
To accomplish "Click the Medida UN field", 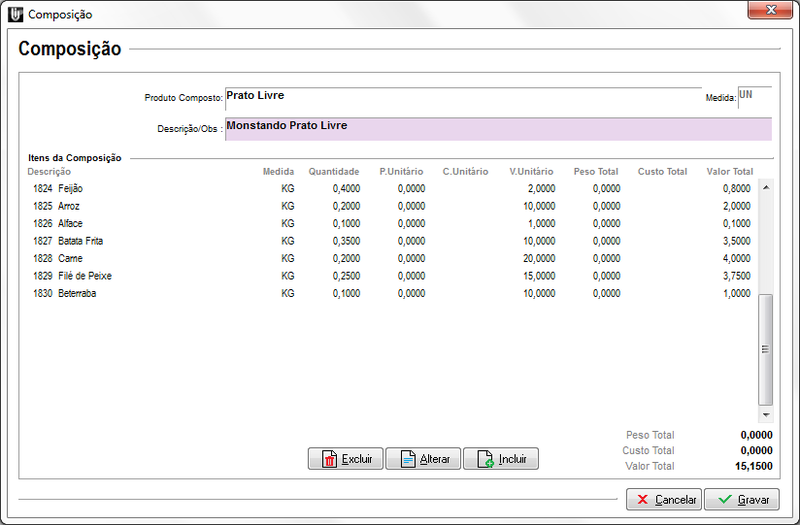I will [x=754, y=97].
